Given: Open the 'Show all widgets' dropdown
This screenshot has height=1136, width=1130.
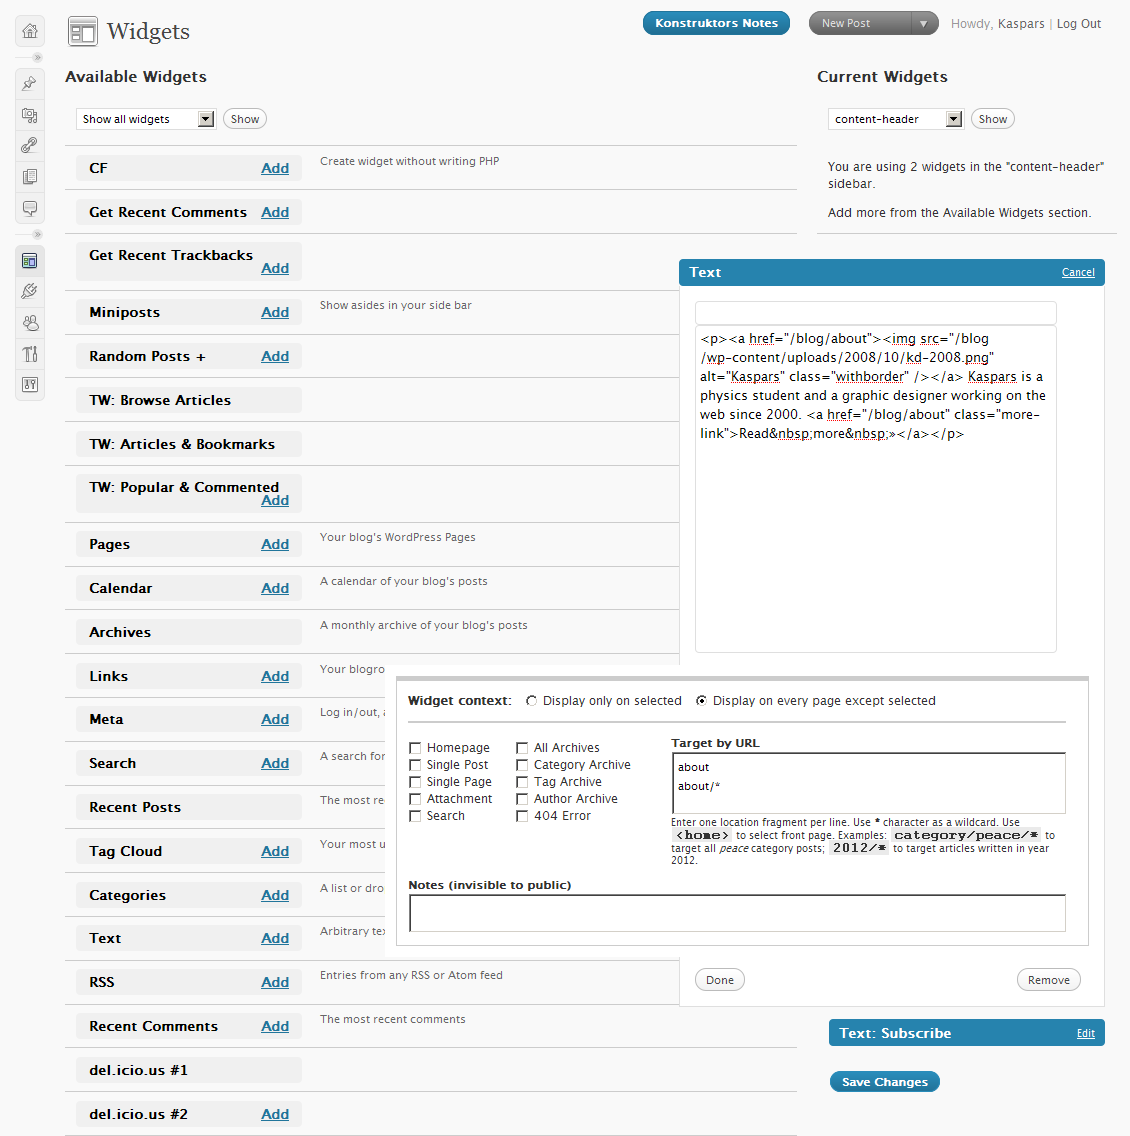Looking at the screenshot, I should pyautogui.click(x=205, y=119).
